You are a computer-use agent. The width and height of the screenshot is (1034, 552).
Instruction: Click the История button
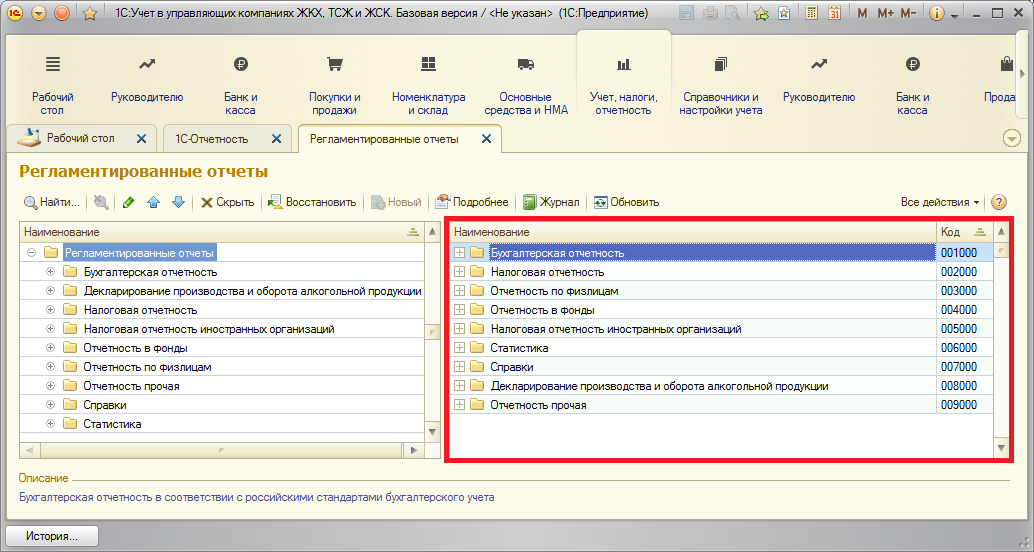tap(52, 536)
